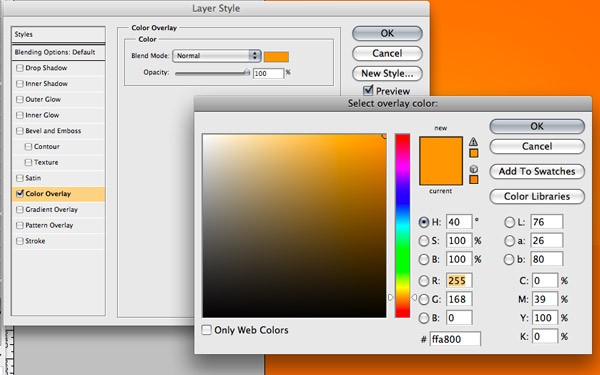The width and height of the screenshot is (600, 375).
Task: Select the web-safe color swatch below the cube
Action: coord(474,179)
